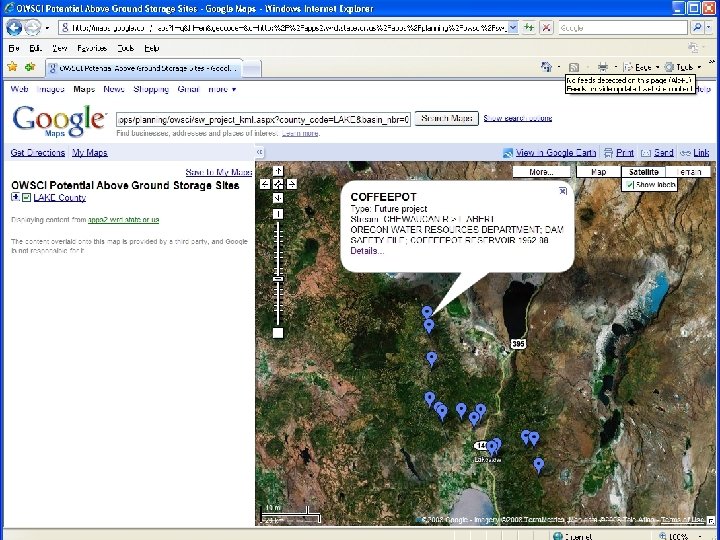Click the Get Directions link
The width and height of the screenshot is (720, 540).
point(38,152)
